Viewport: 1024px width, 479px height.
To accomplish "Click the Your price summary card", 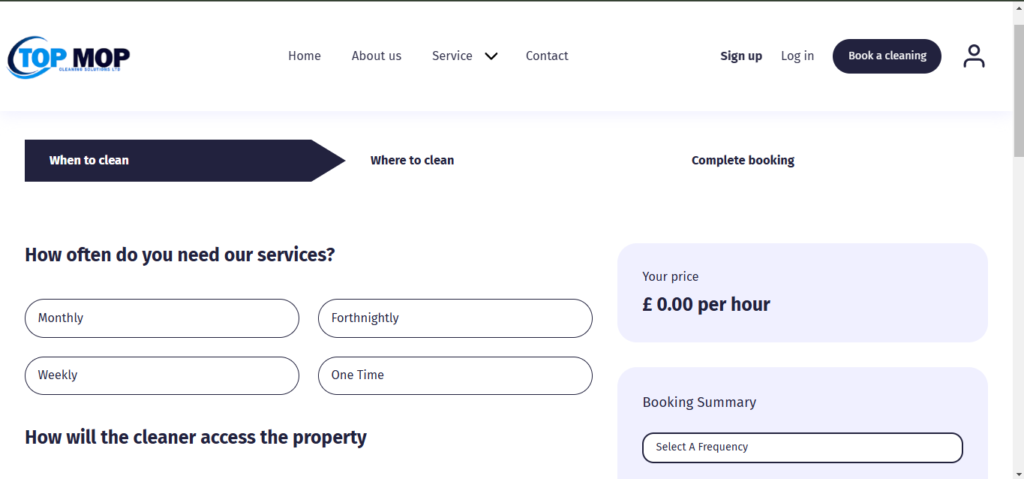I will point(802,292).
